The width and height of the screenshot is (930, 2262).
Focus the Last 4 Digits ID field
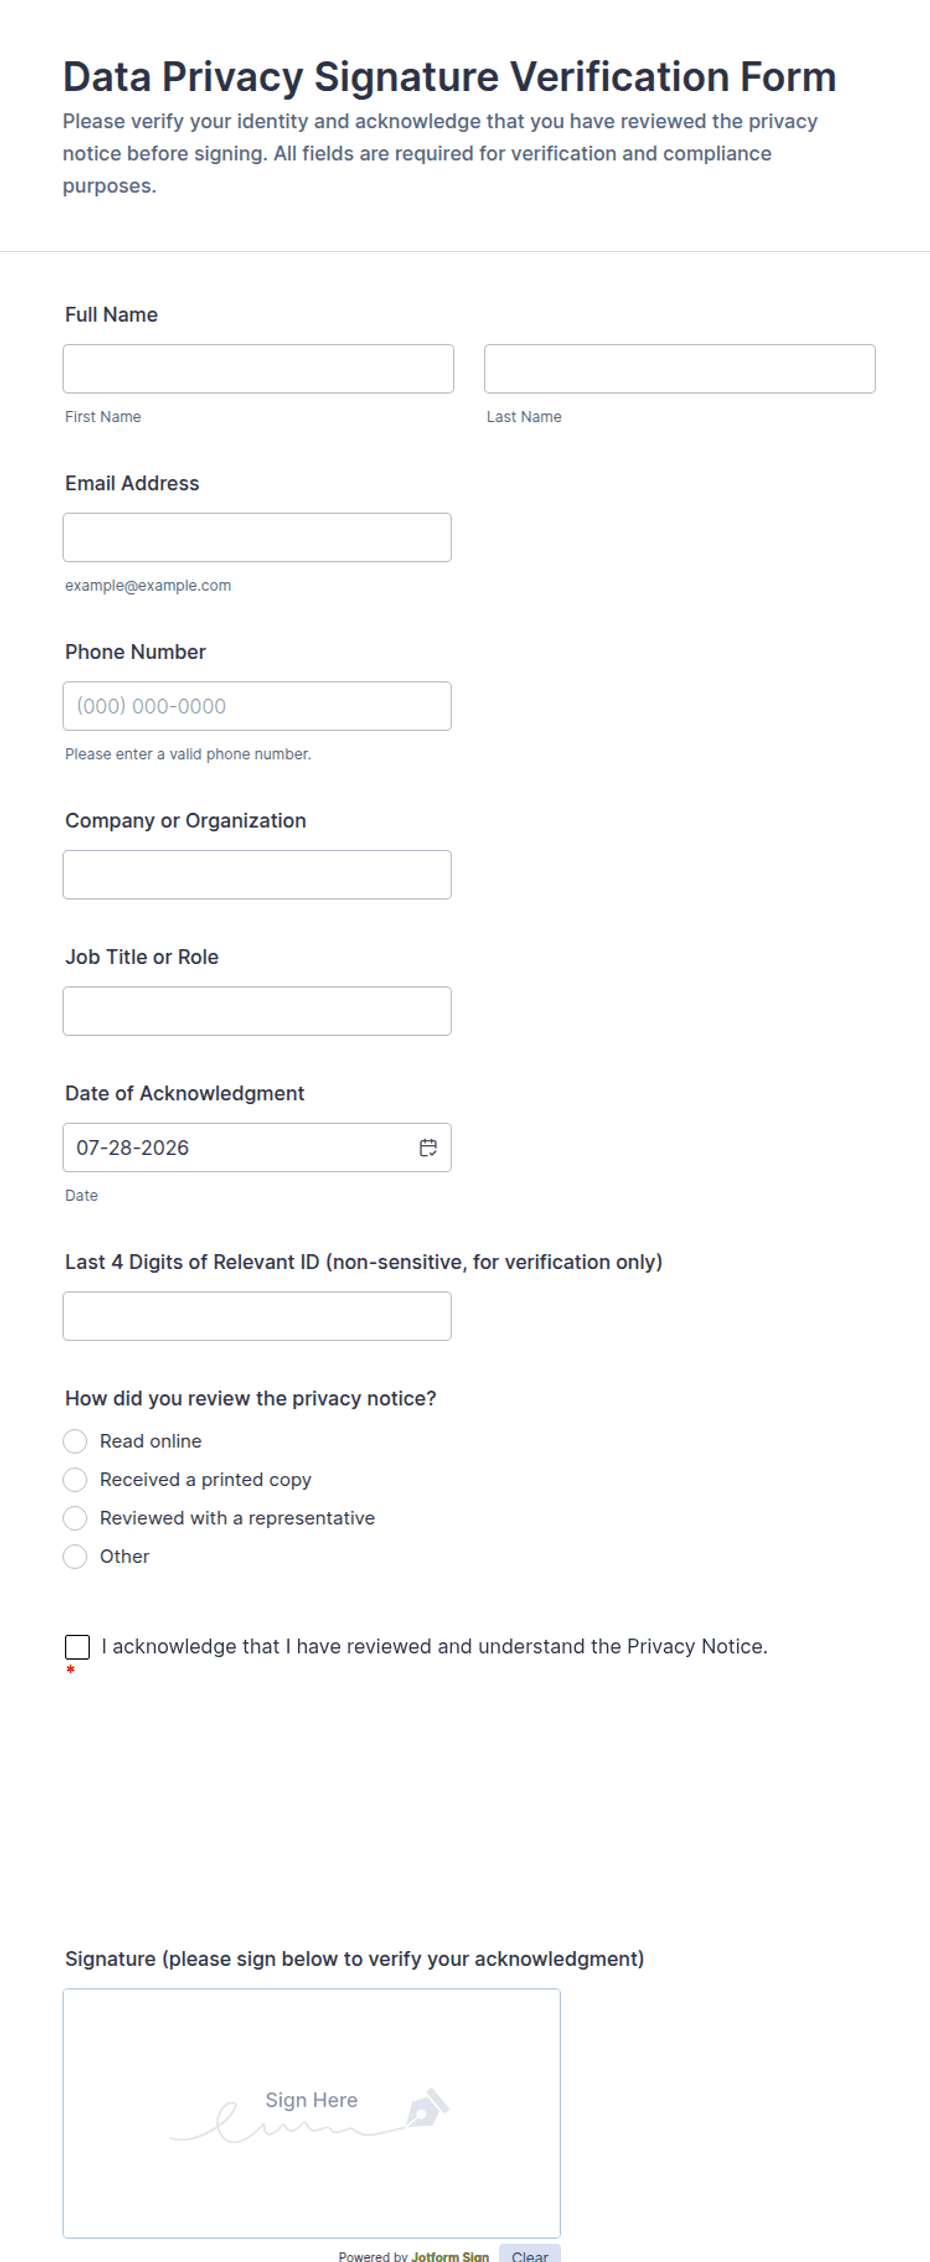[x=257, y=1316]
